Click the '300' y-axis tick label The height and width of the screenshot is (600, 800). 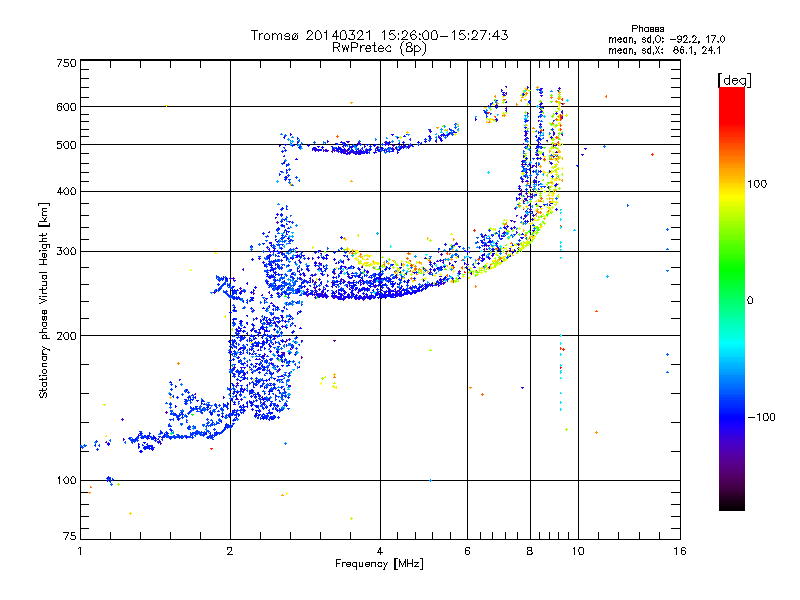tap(66, 251)
